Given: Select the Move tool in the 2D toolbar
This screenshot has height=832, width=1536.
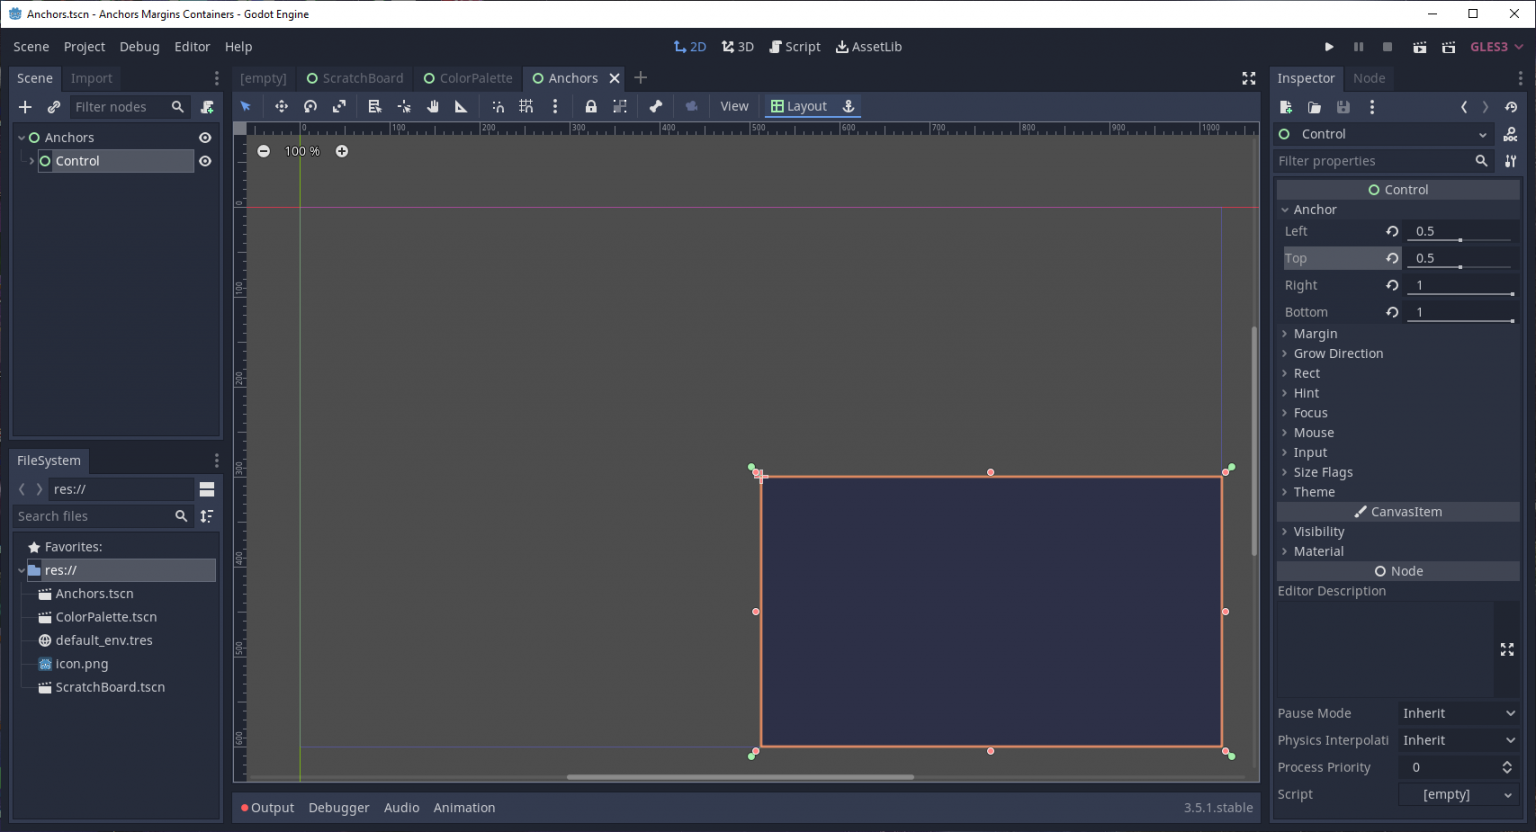Looking at the screenshot, I should [x=281, y=106].
